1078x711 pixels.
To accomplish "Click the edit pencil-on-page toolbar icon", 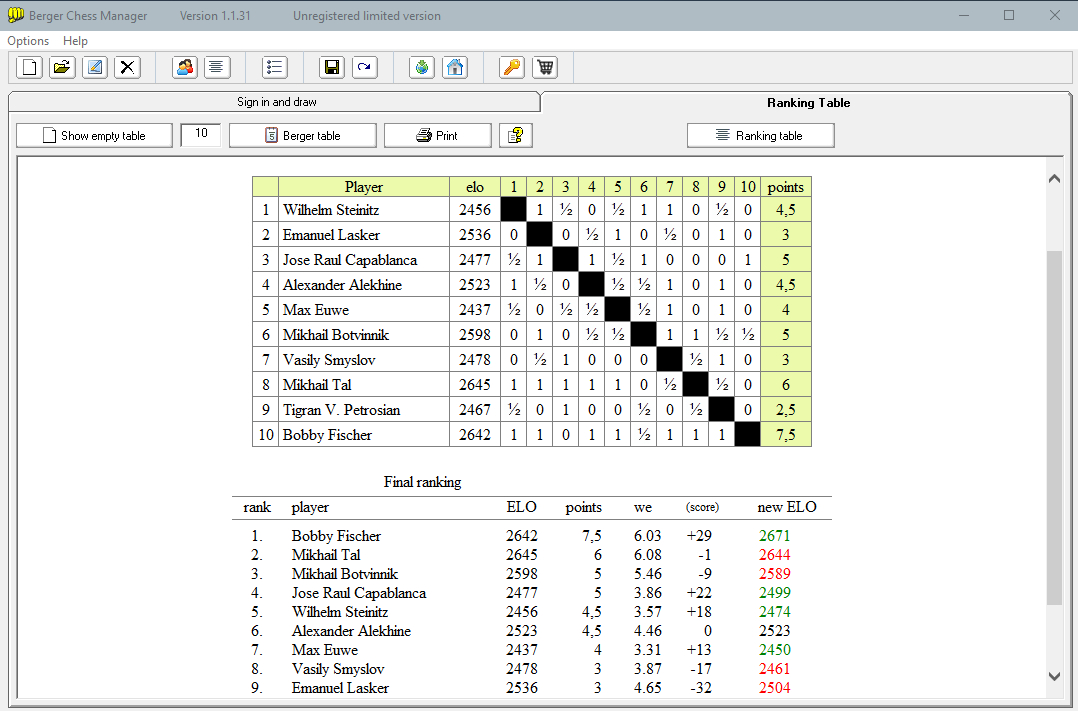I will (95, 67).
